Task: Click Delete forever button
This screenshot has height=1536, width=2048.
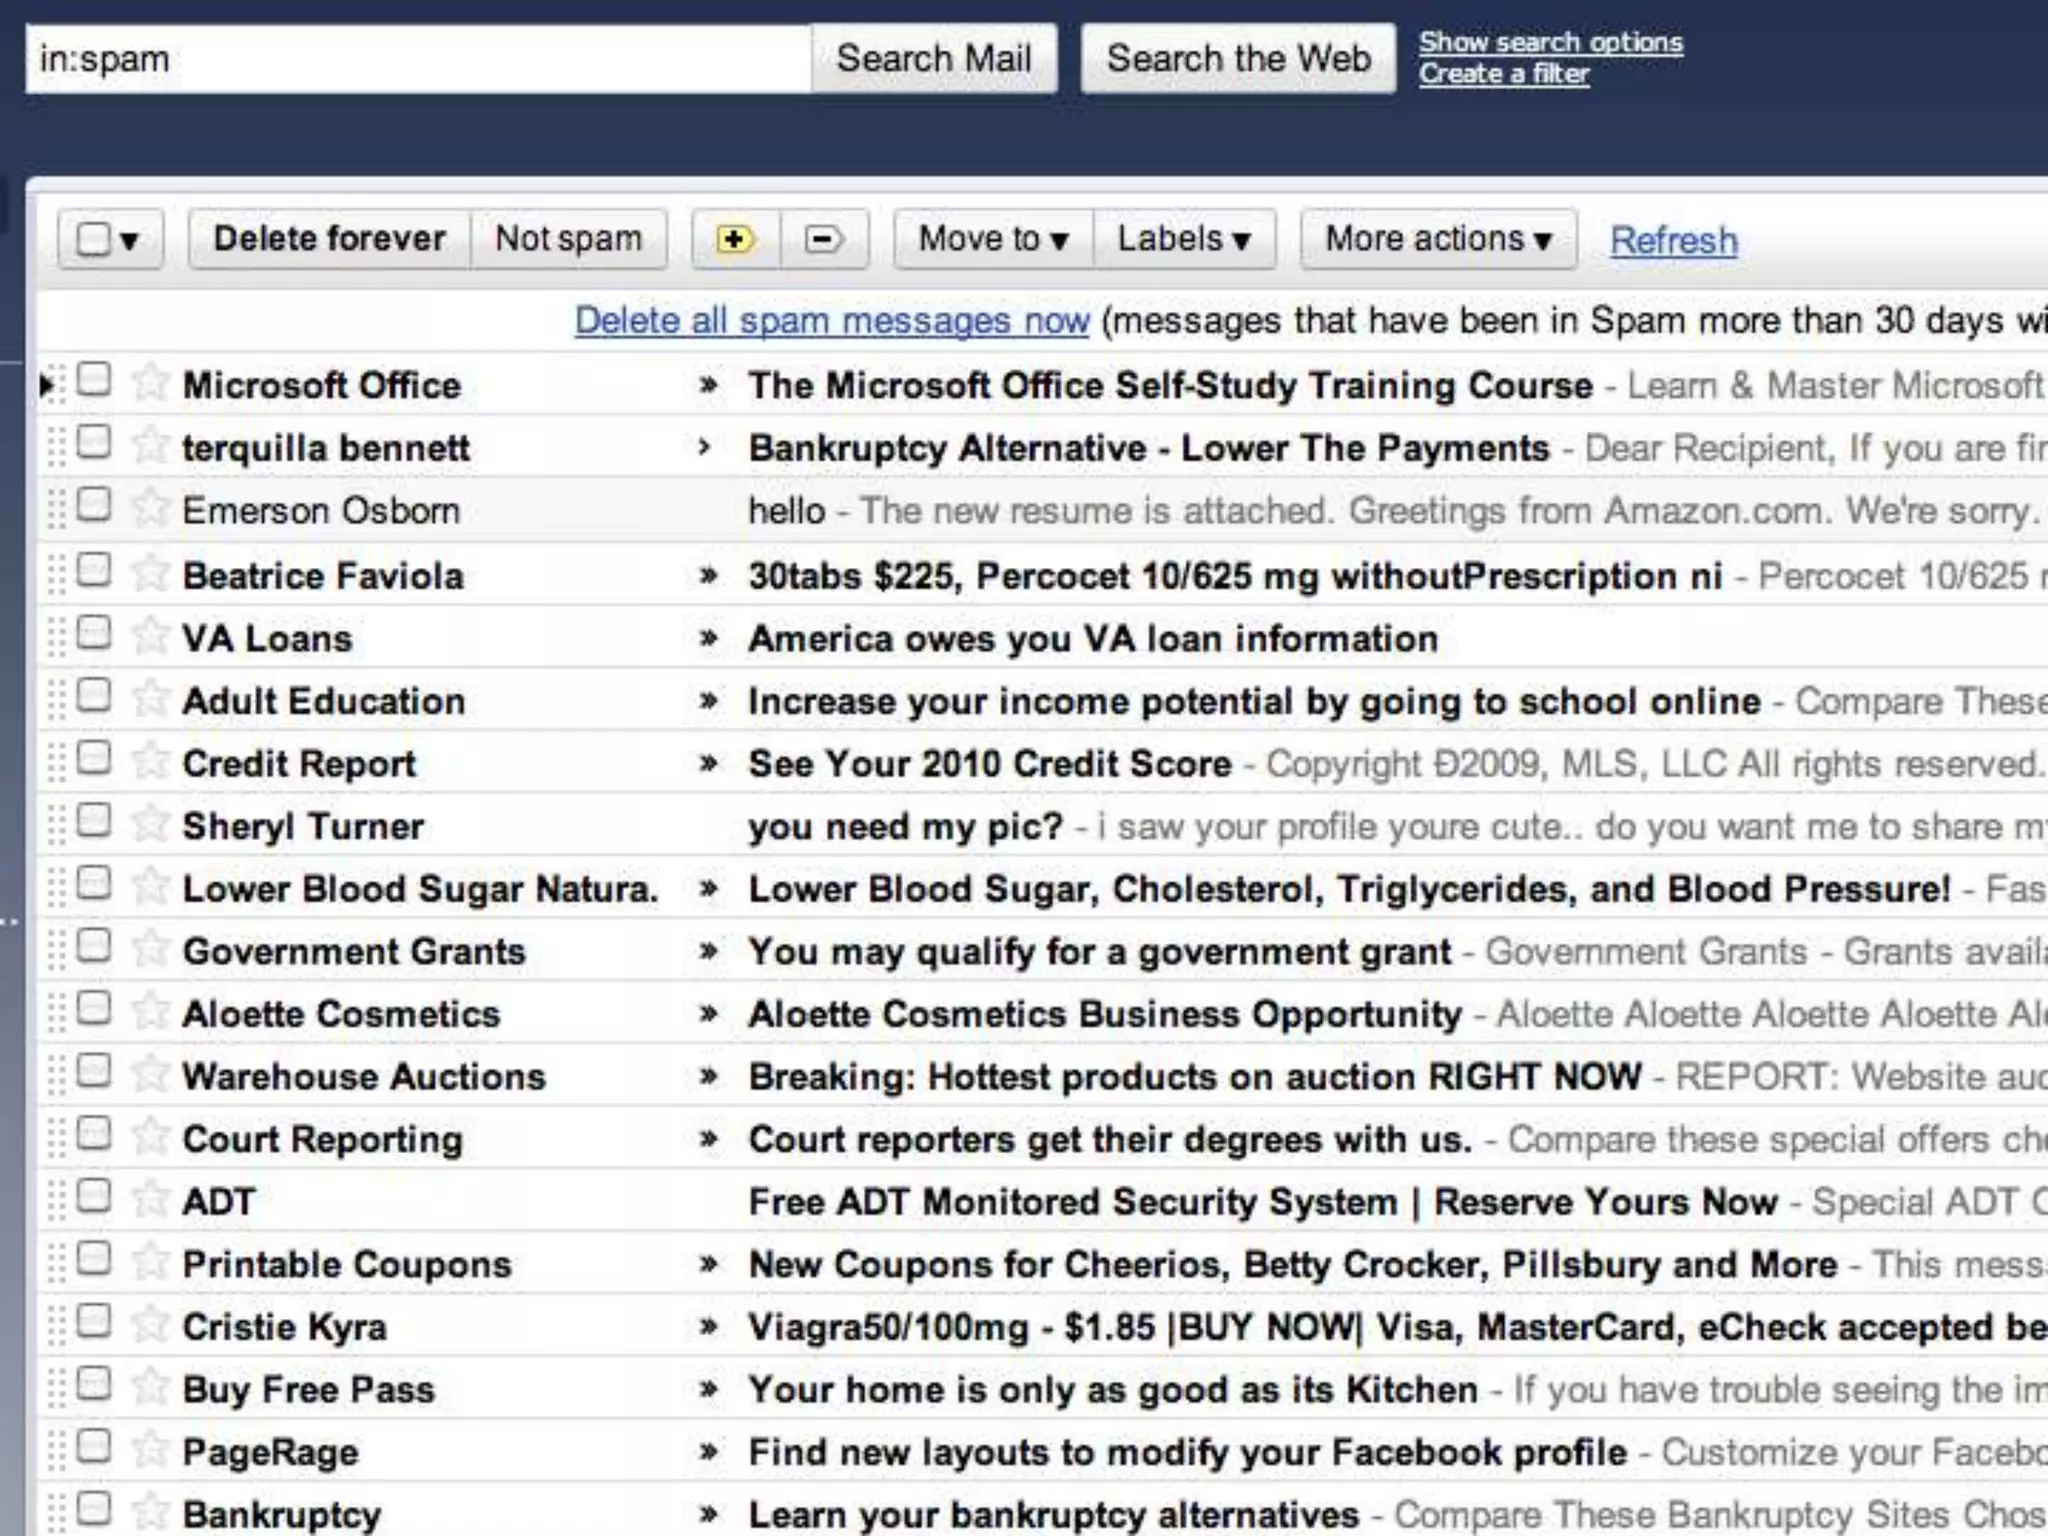Action: [329, 239]
